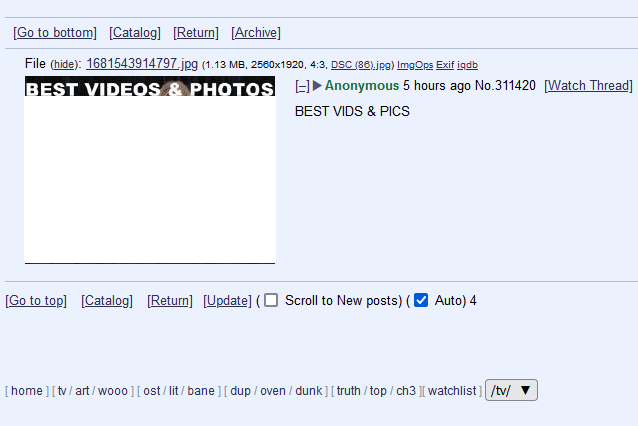The image size is (638, 426).
Task: Hide the file via the (hide) link
Action: point(64,64)
